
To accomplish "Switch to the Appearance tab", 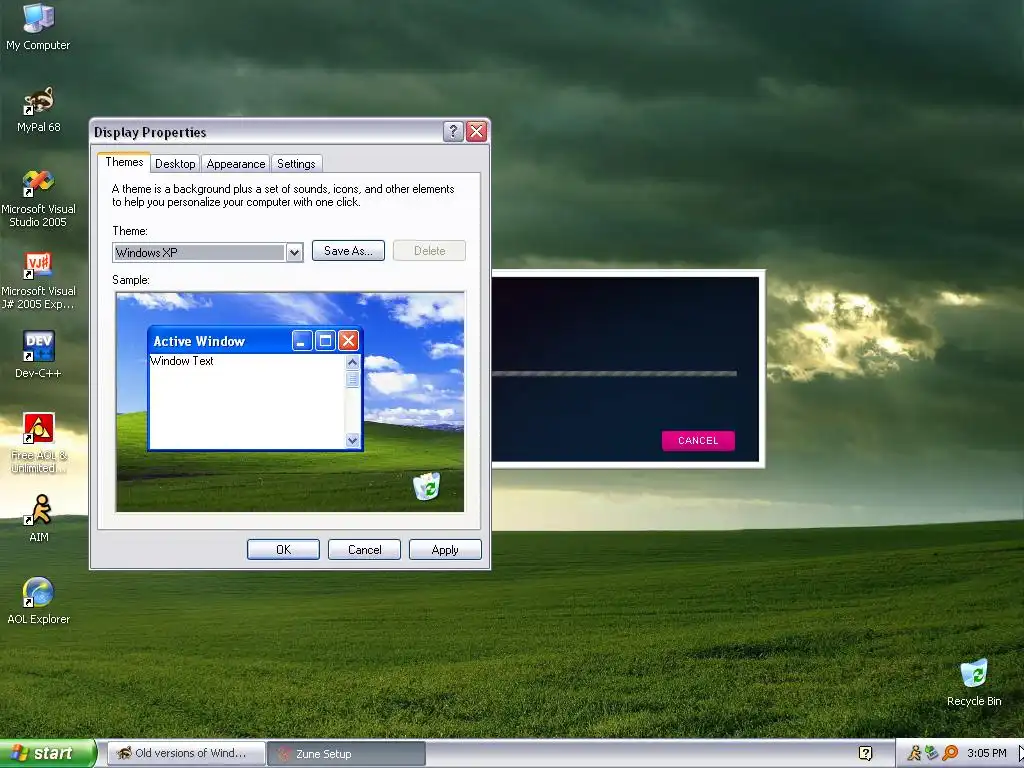I will click(236, 164).
